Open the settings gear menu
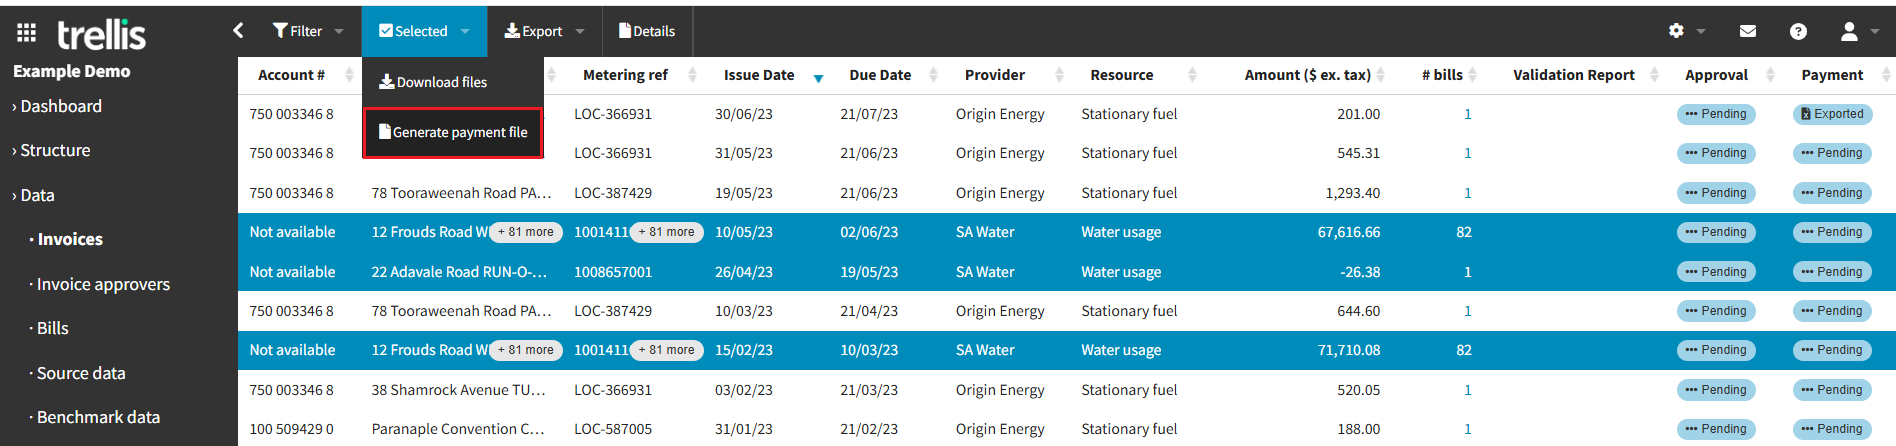 point(1677,31)
